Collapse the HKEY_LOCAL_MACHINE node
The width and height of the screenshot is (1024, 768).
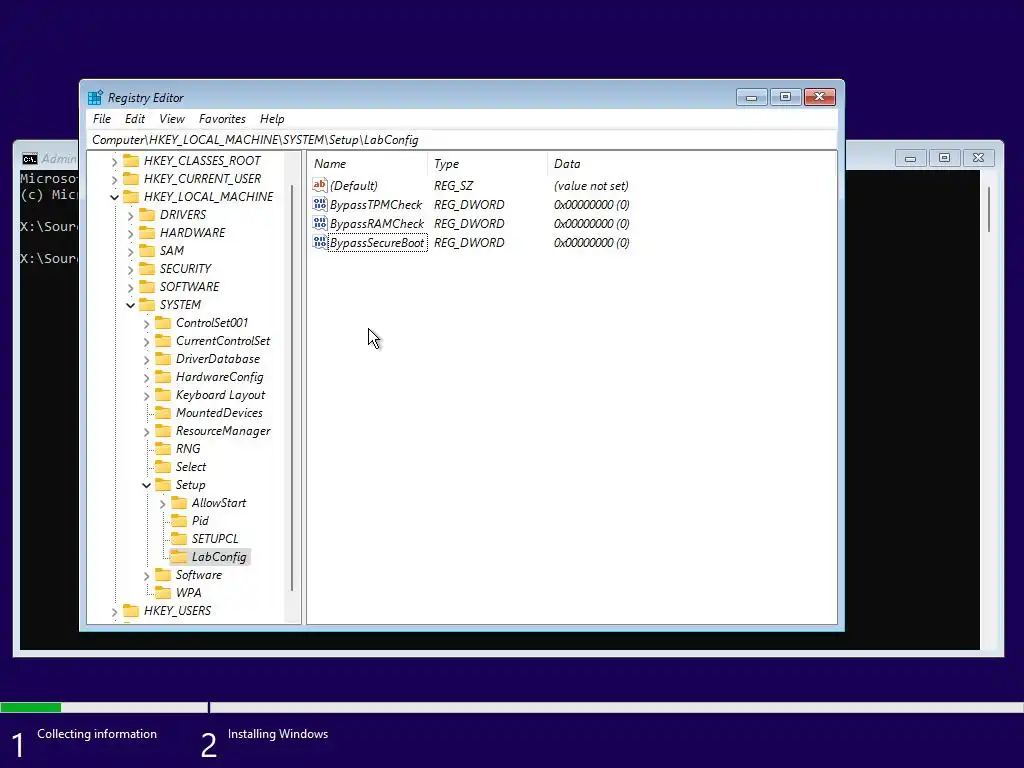pyautogui.click(x=114, y=197)
